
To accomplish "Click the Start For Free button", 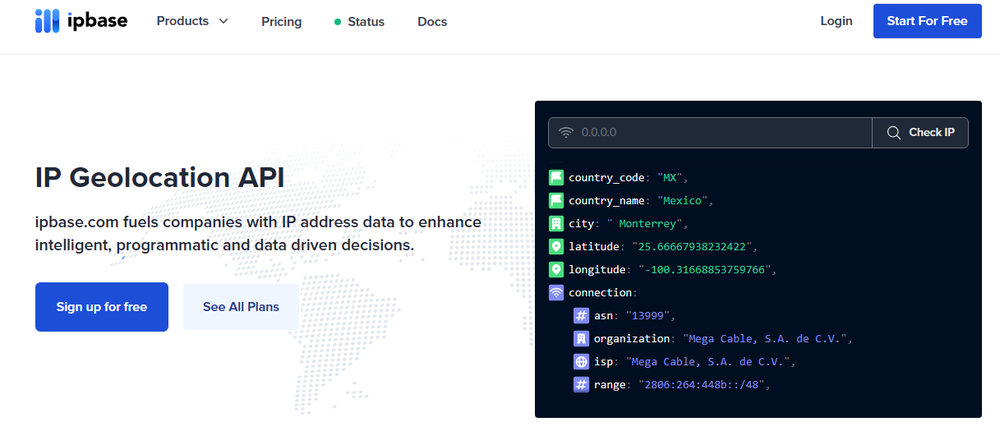I will tap(927, 21).
